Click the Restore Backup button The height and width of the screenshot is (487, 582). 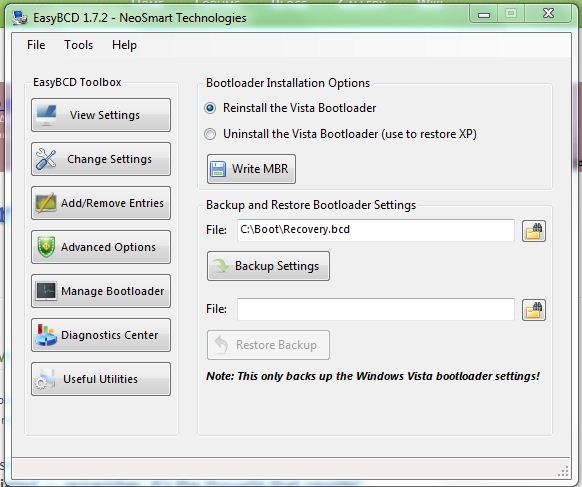tap(268, 345)
